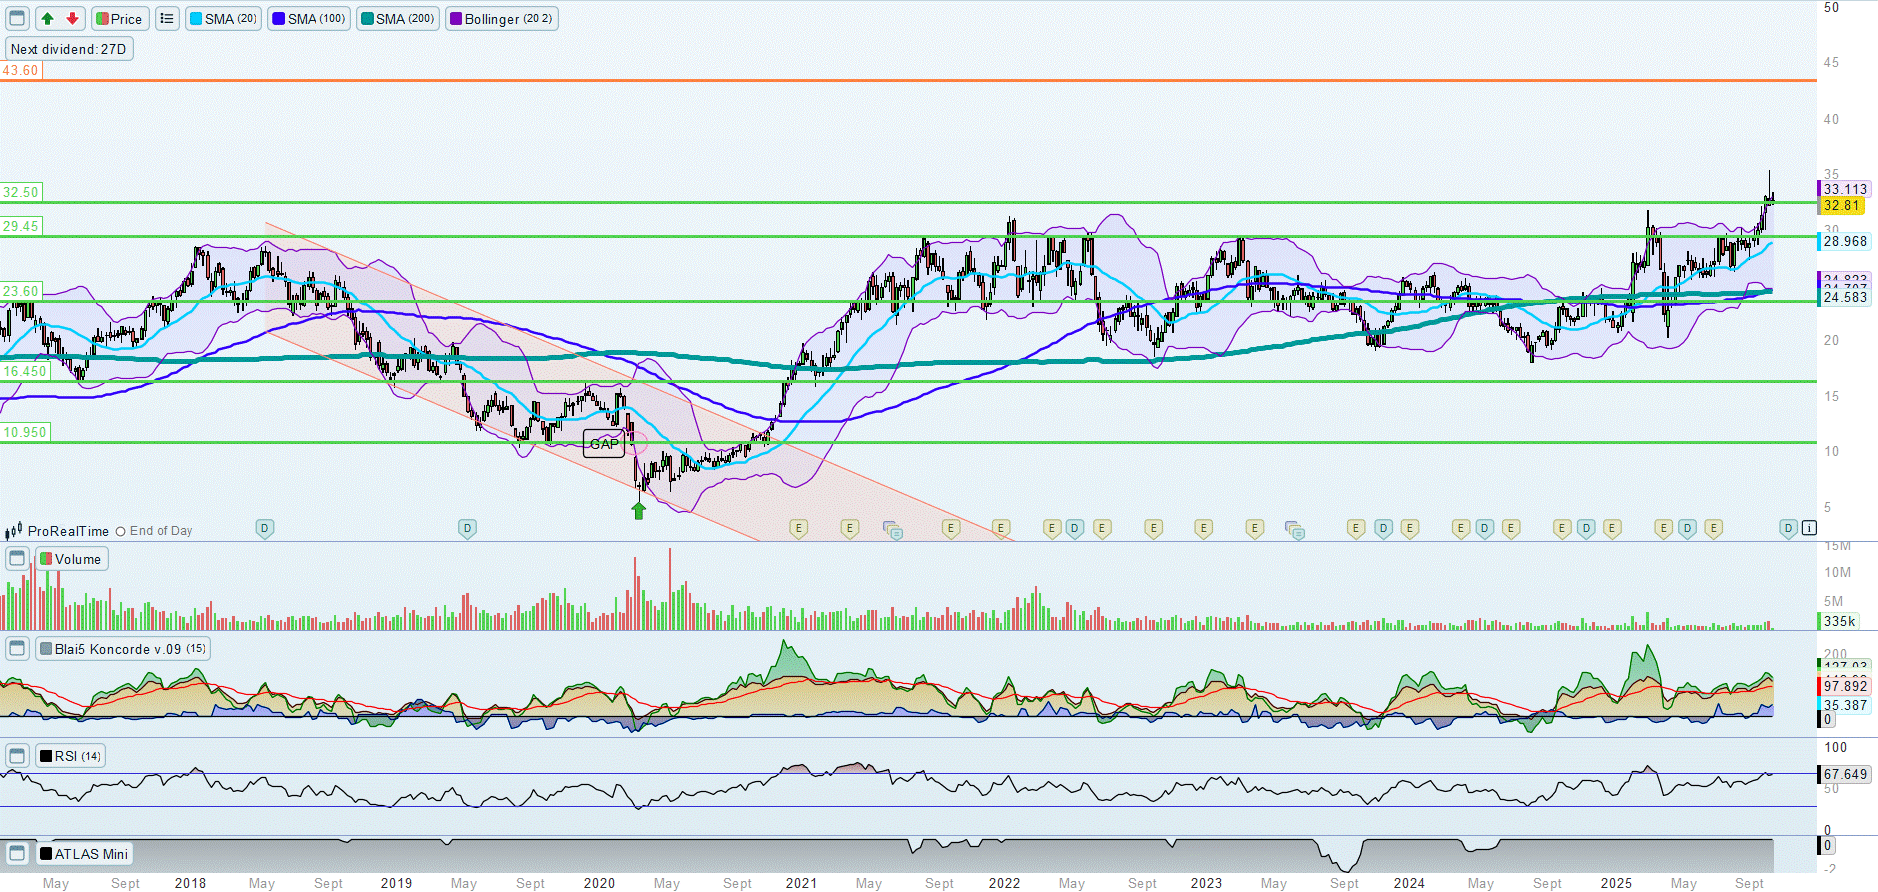
Task: Click the green buy arrow marker near 2020
Action: click(639, 511)
